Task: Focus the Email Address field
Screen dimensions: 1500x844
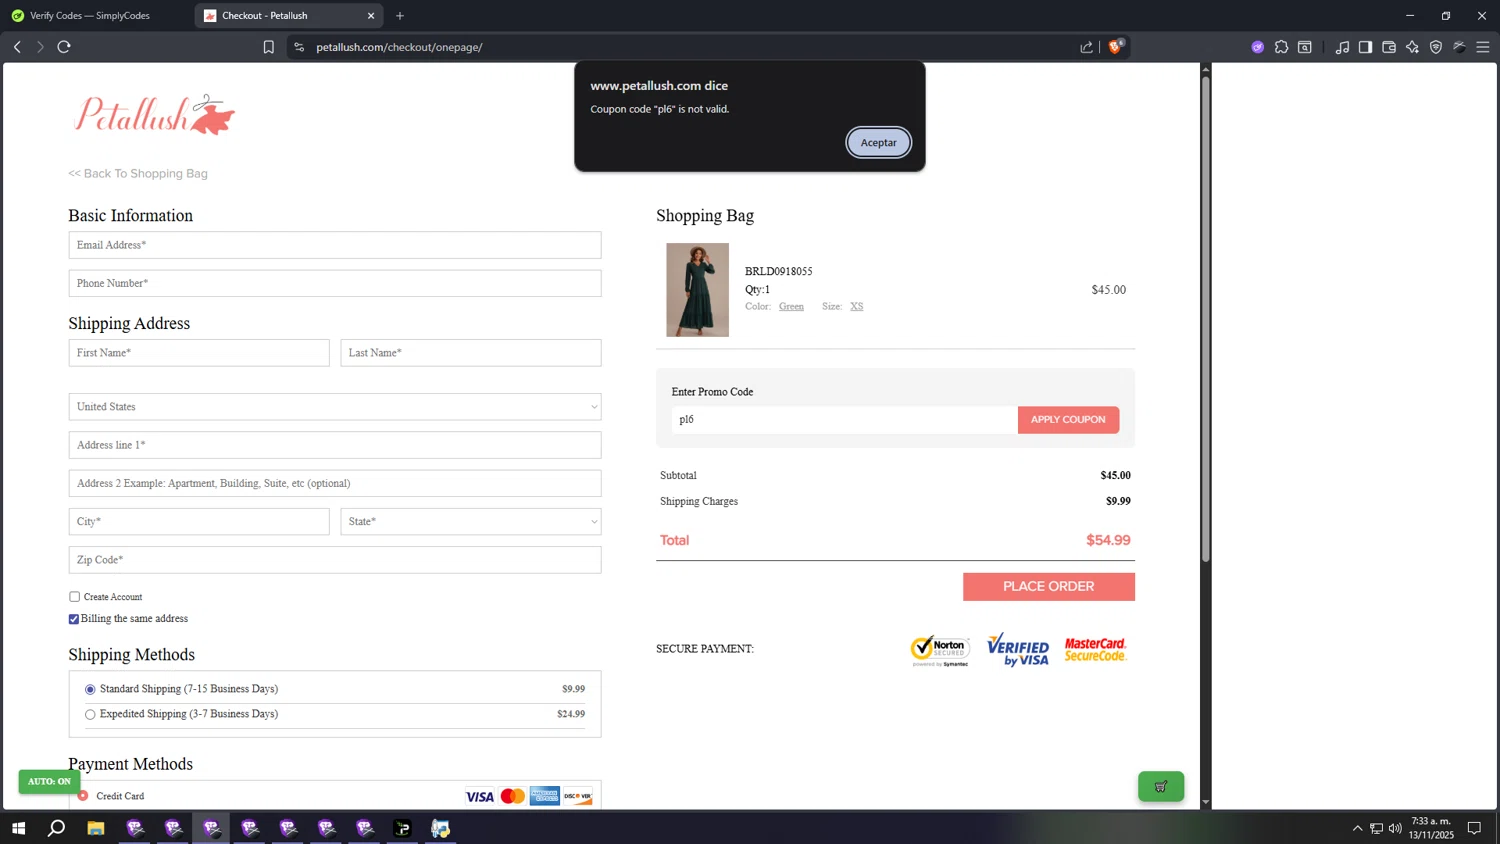Action: pyautogui.click(x=335, y=245)
